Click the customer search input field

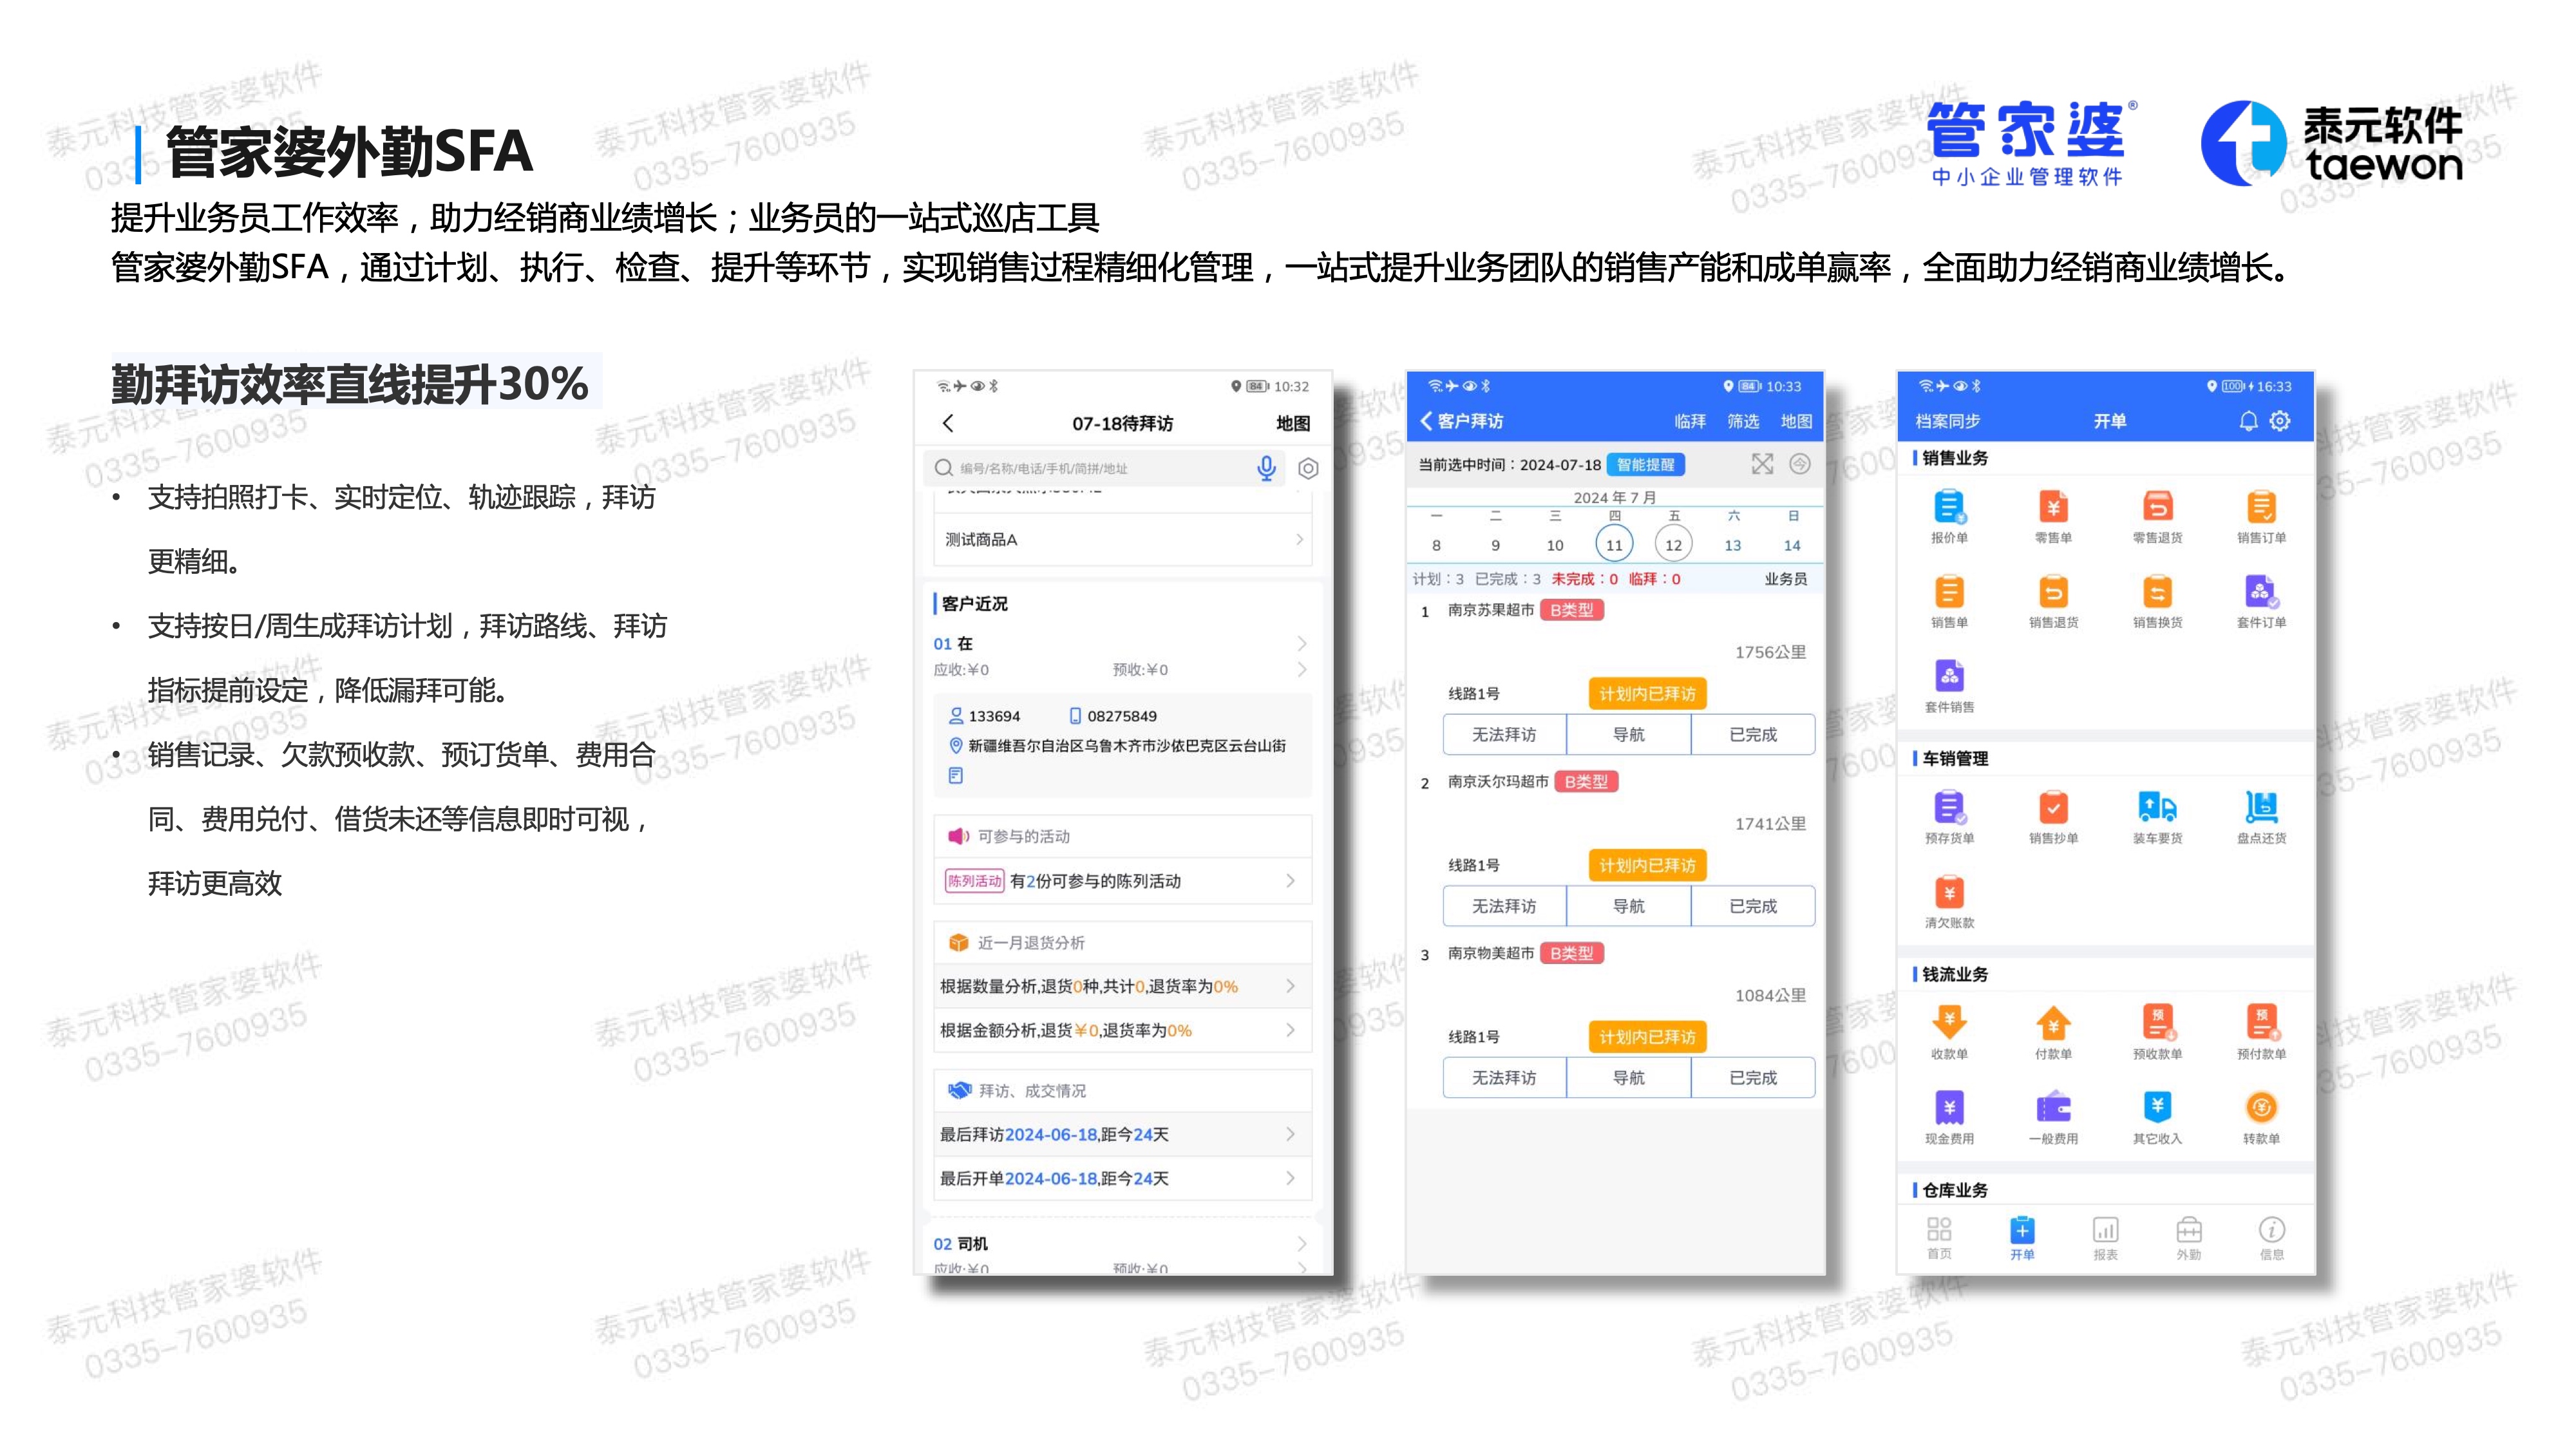tap(1103, 468)
